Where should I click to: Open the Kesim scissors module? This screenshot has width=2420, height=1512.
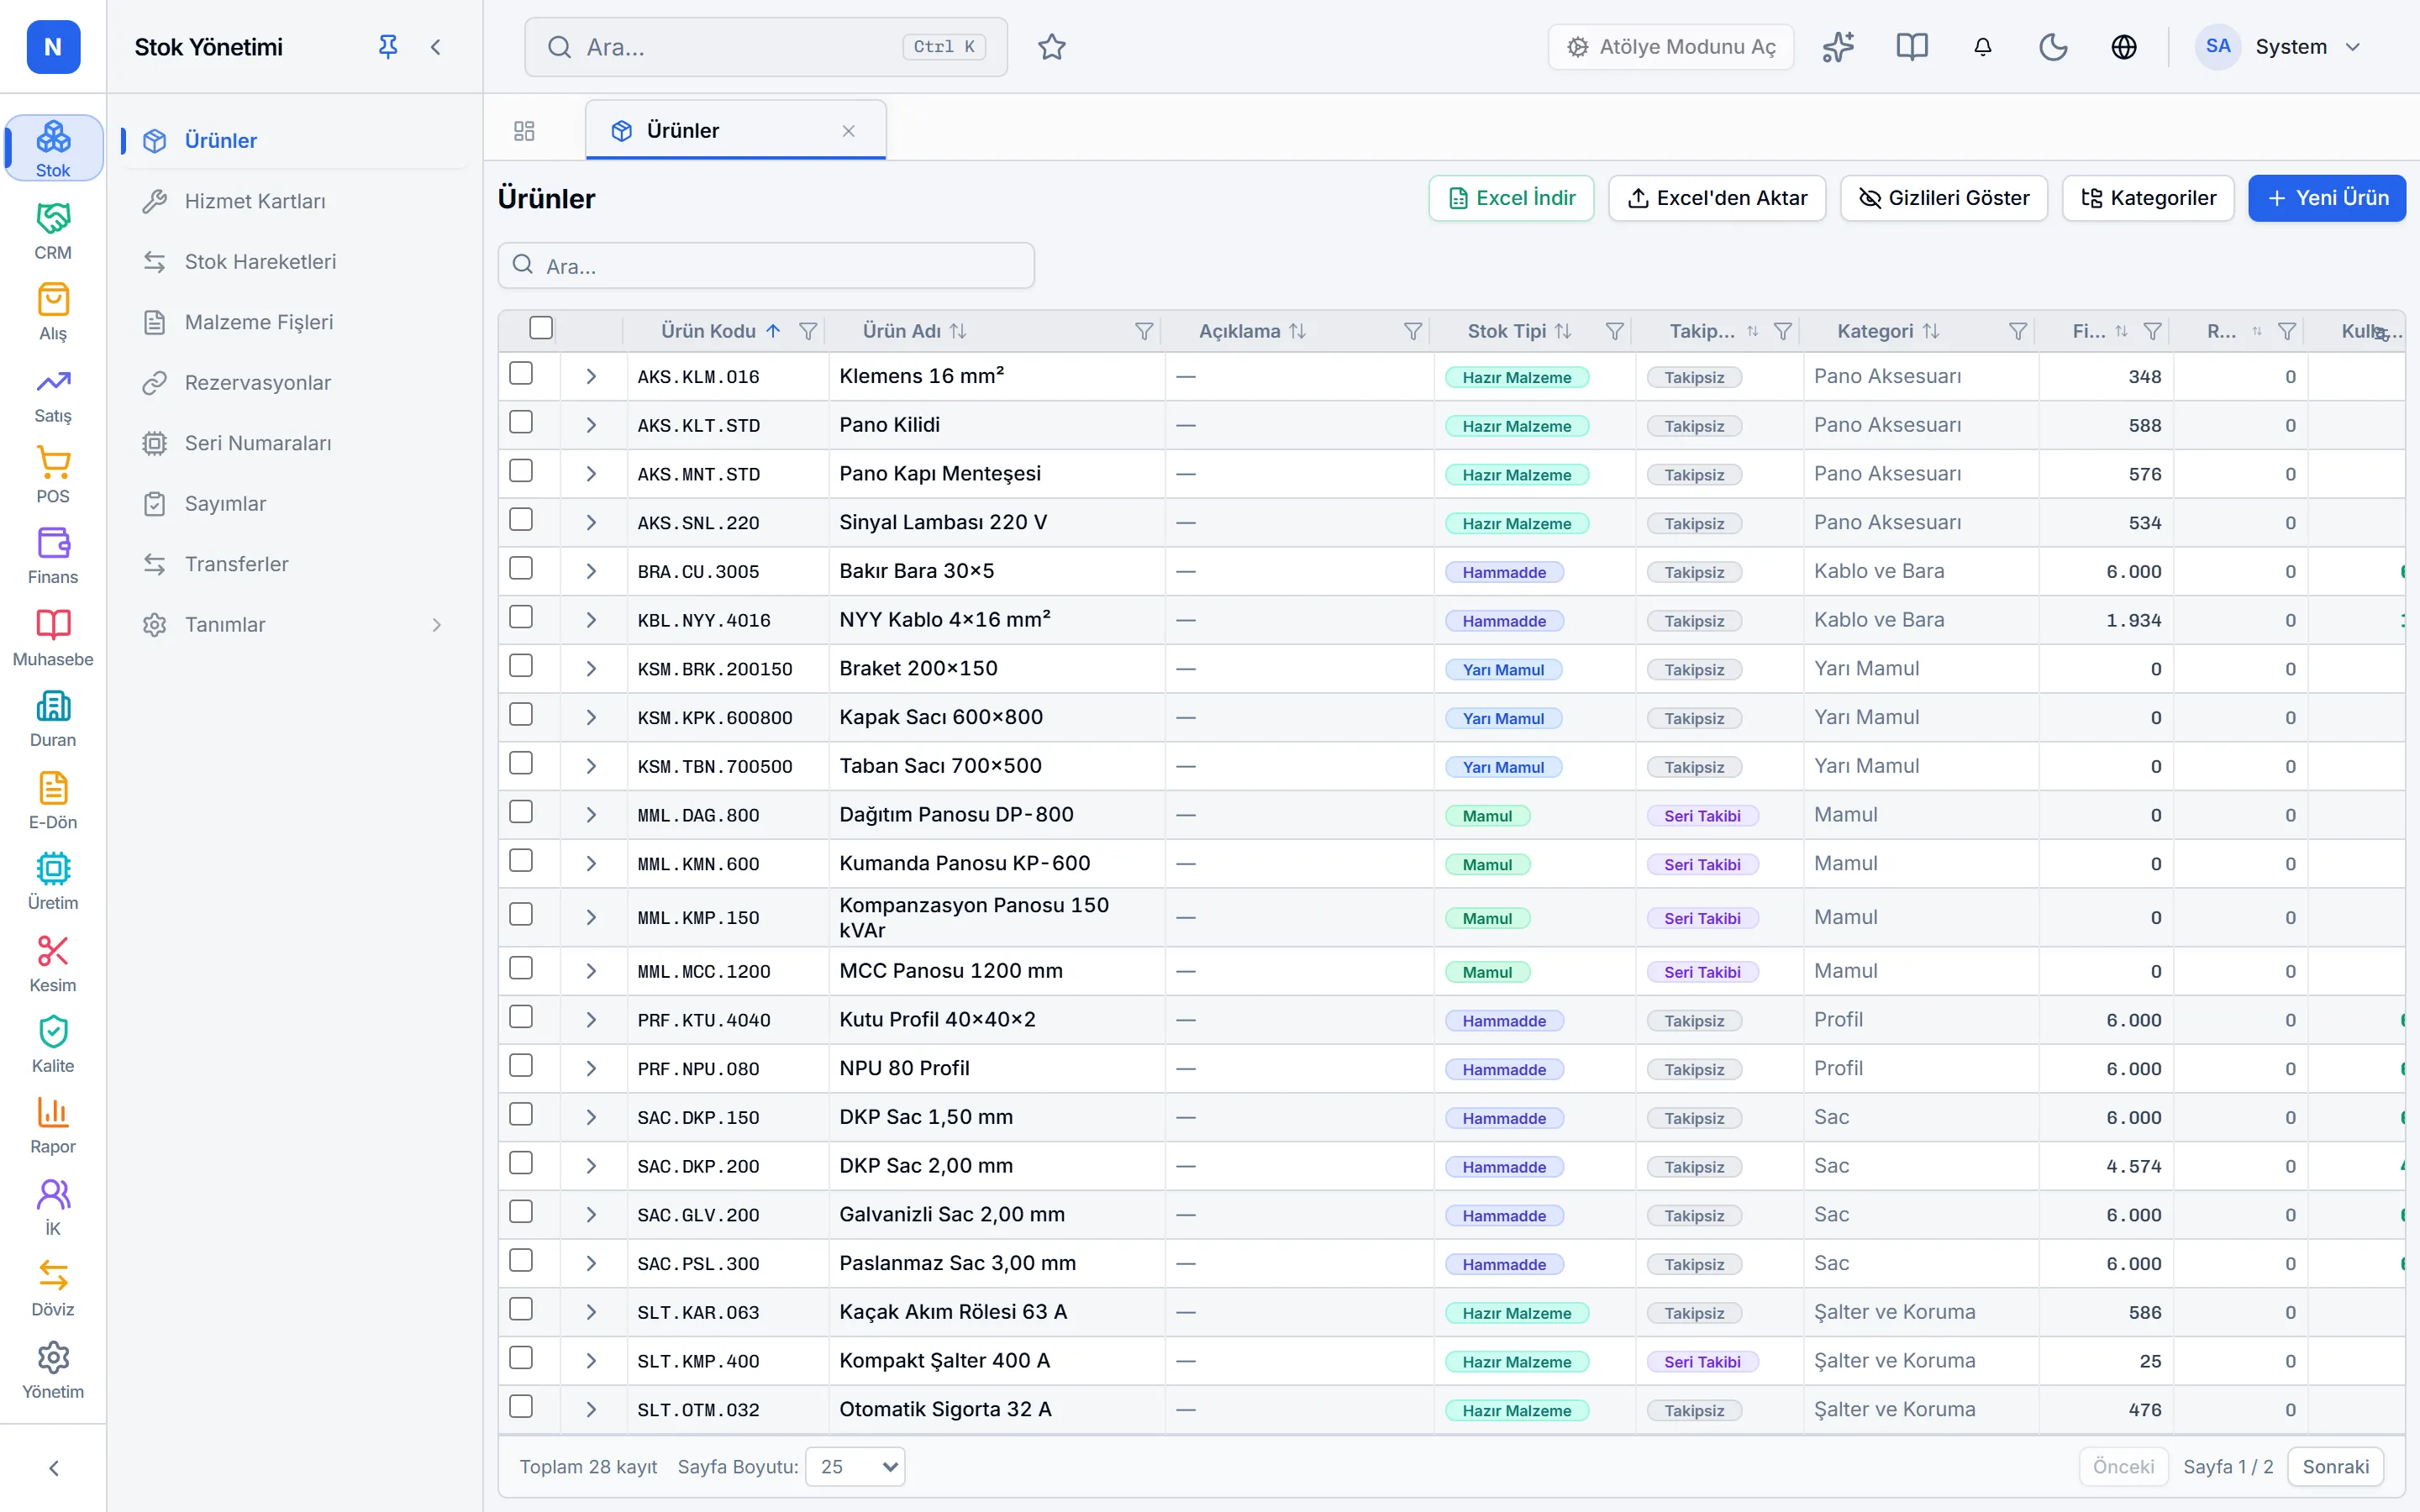53,963
